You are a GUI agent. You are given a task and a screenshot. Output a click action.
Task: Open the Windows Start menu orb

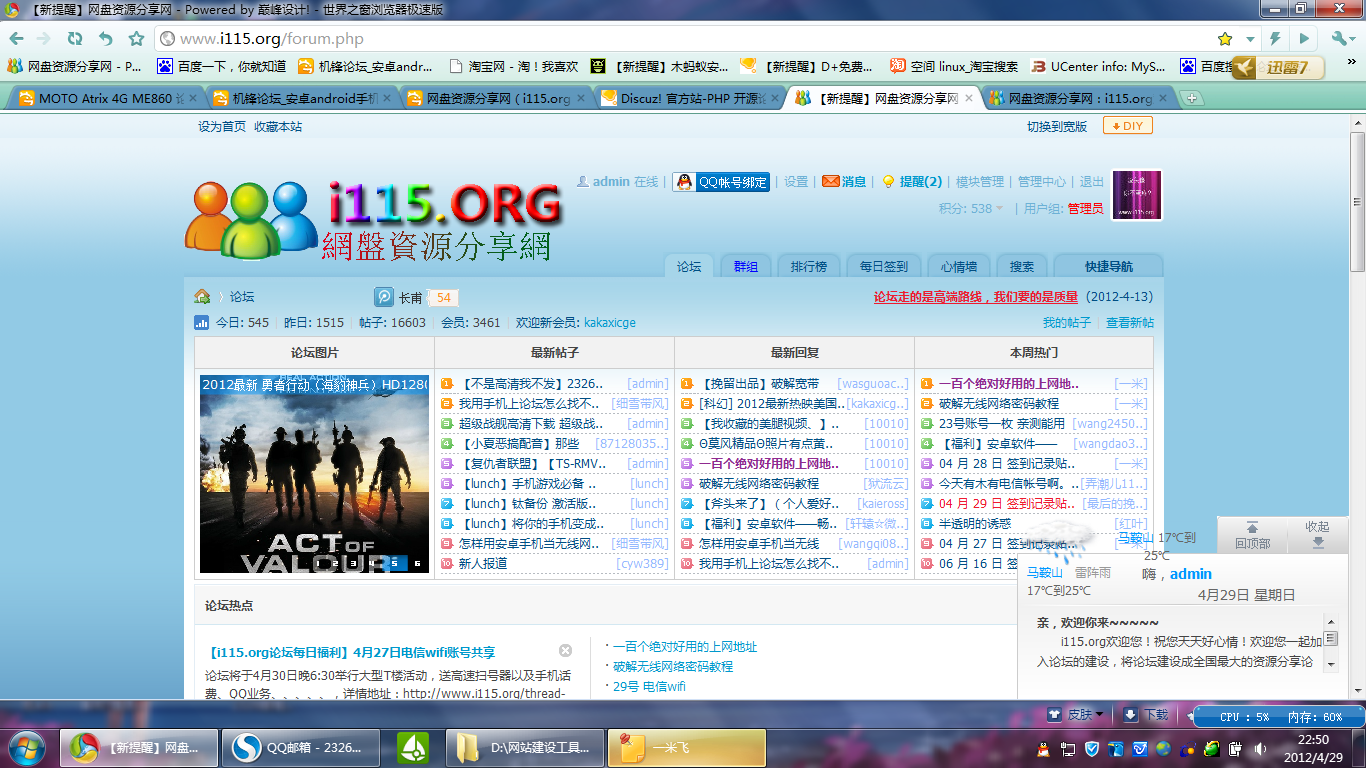(x=26, y=747)
